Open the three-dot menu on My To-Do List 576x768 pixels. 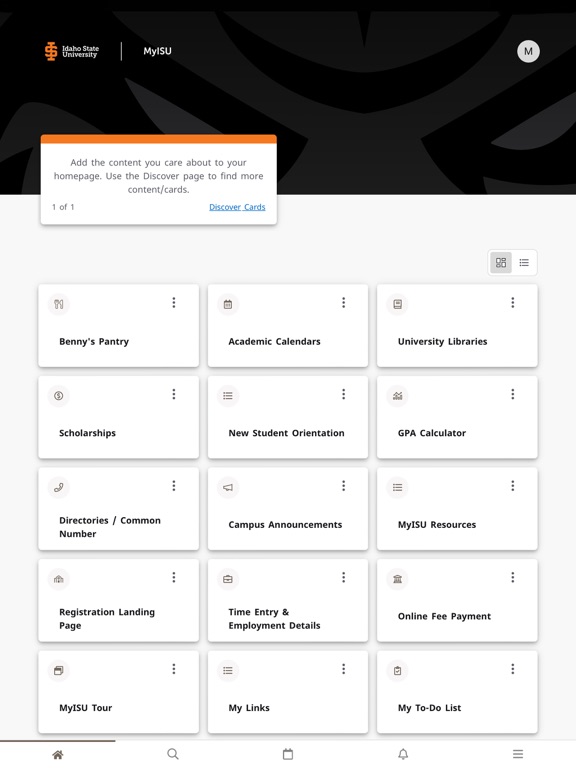click(x=513, y=669)
